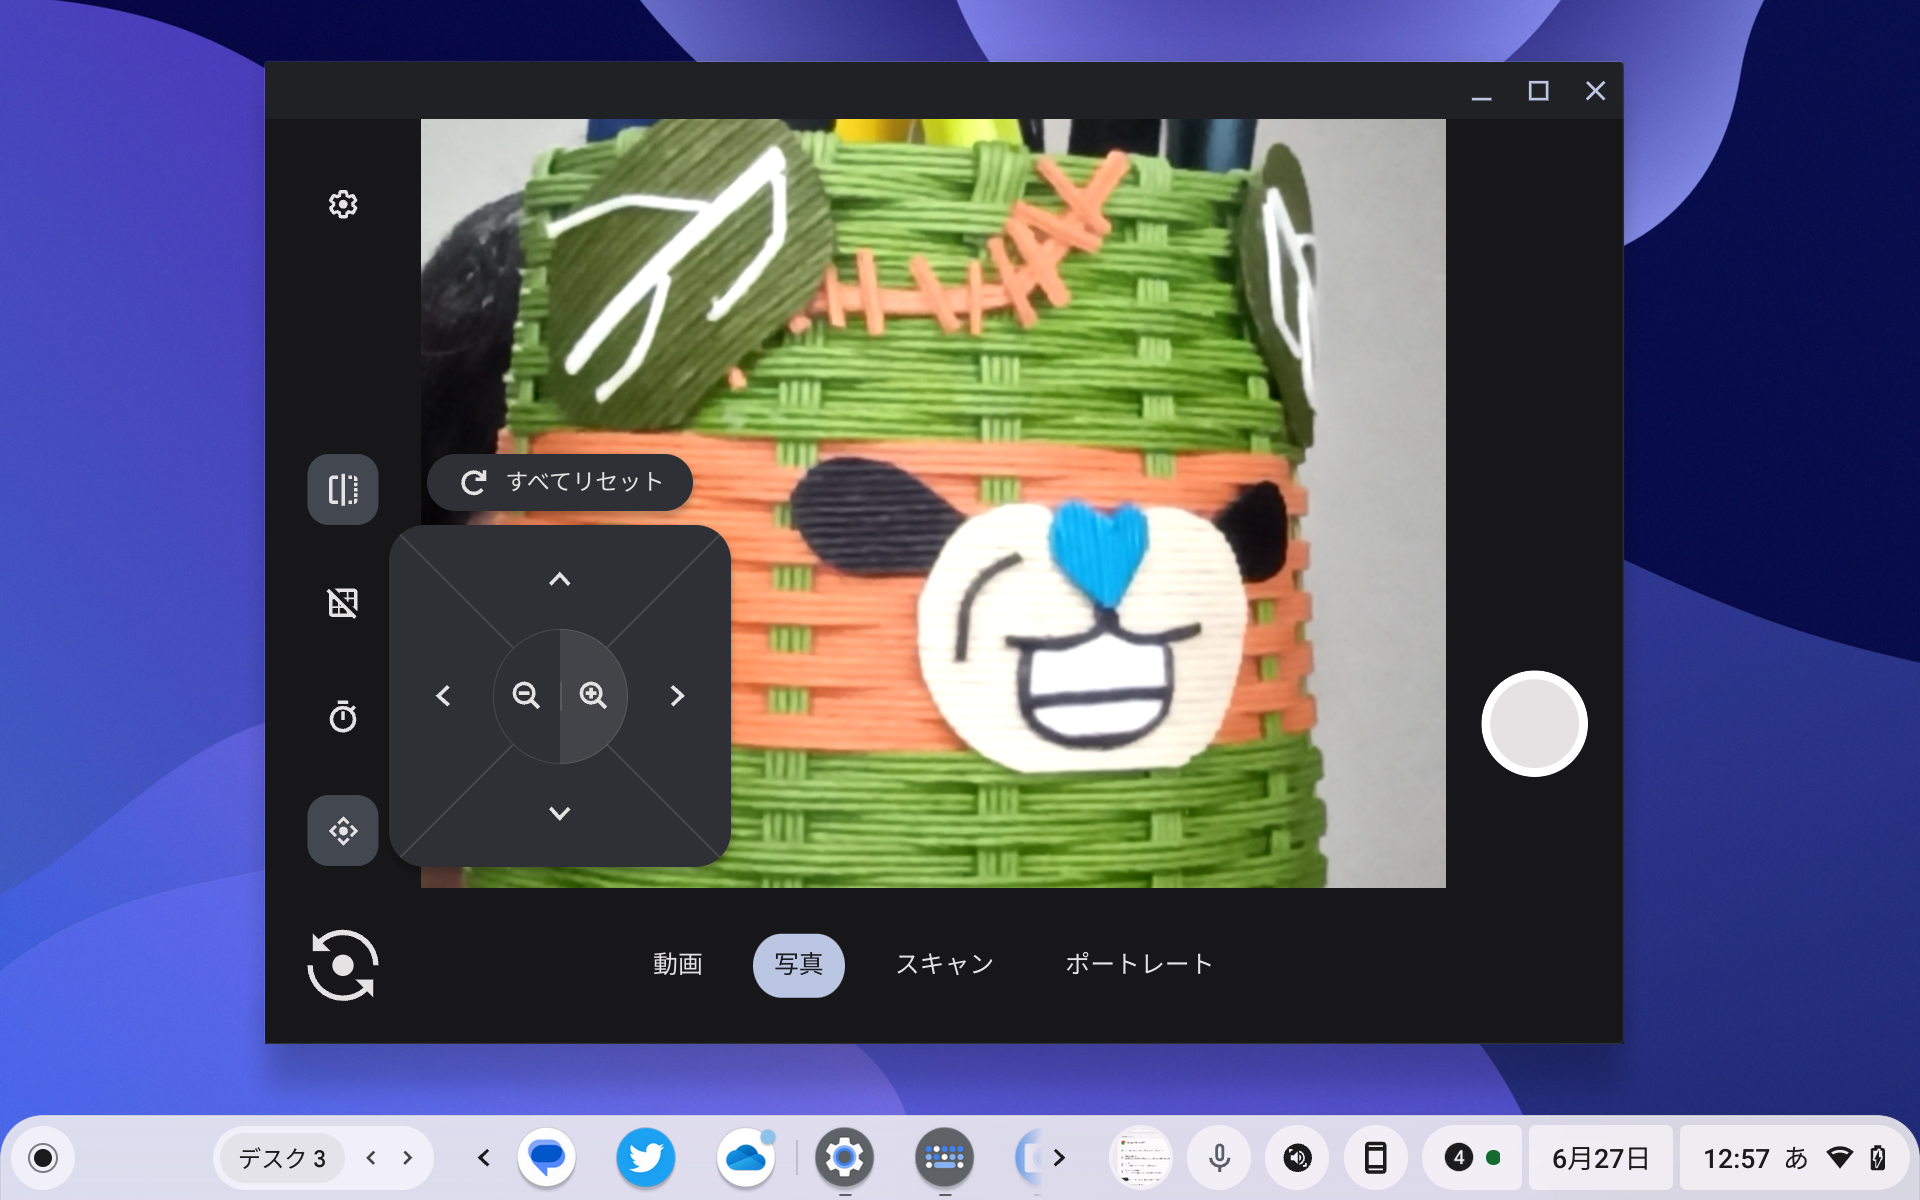Click the previous desk chevron
Image resolution: width=1920 pixels, height=1200 pixels.
371,1158
